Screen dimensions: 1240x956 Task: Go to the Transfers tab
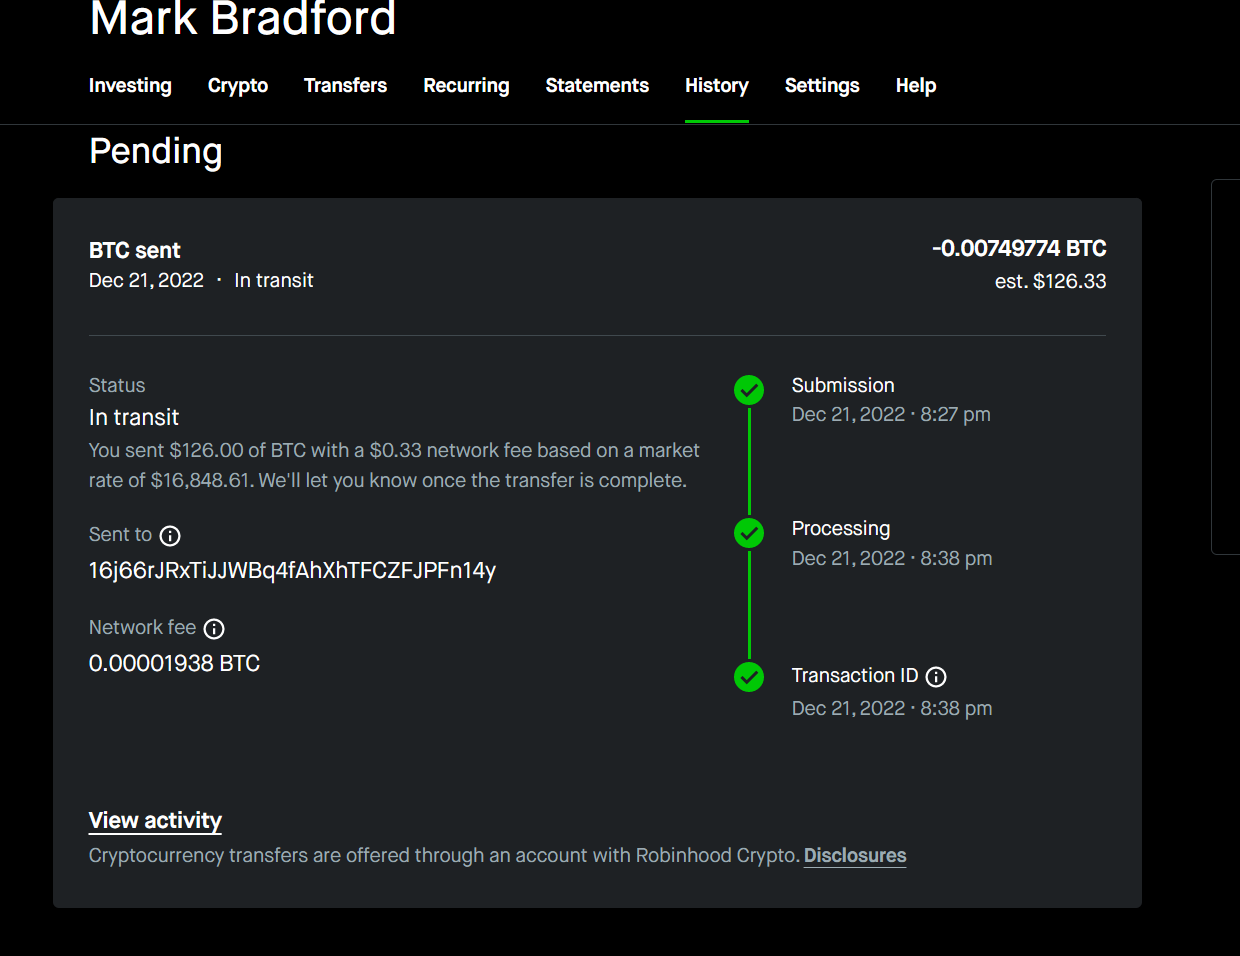point(345,86)
